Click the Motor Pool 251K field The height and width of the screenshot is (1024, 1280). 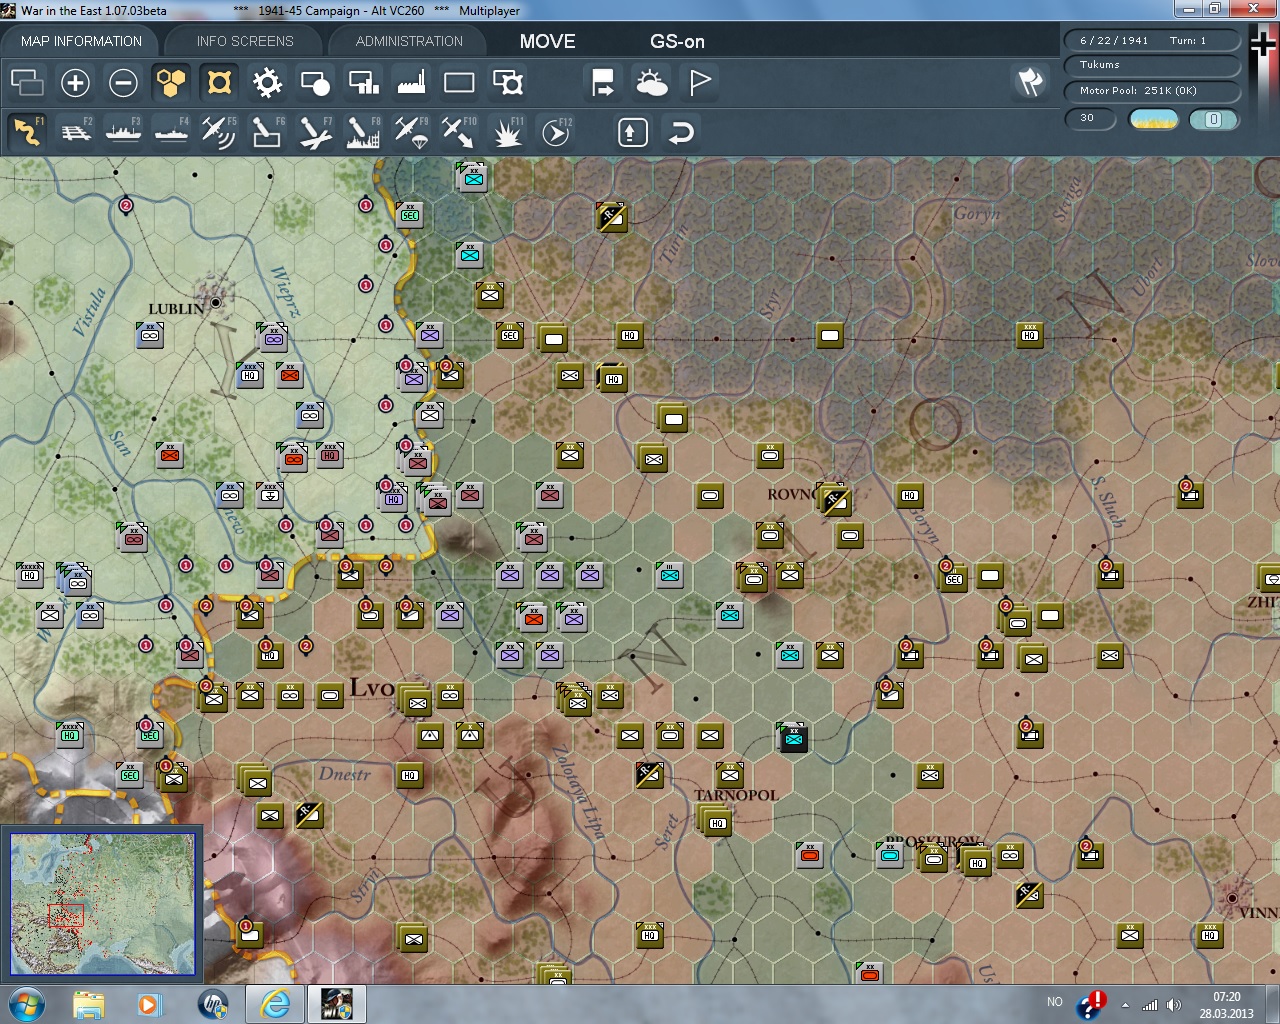point(1152,91)
